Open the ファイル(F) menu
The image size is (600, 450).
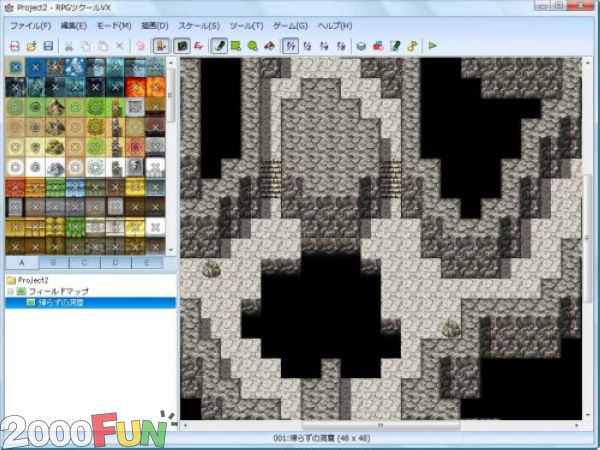coord(30,24)
